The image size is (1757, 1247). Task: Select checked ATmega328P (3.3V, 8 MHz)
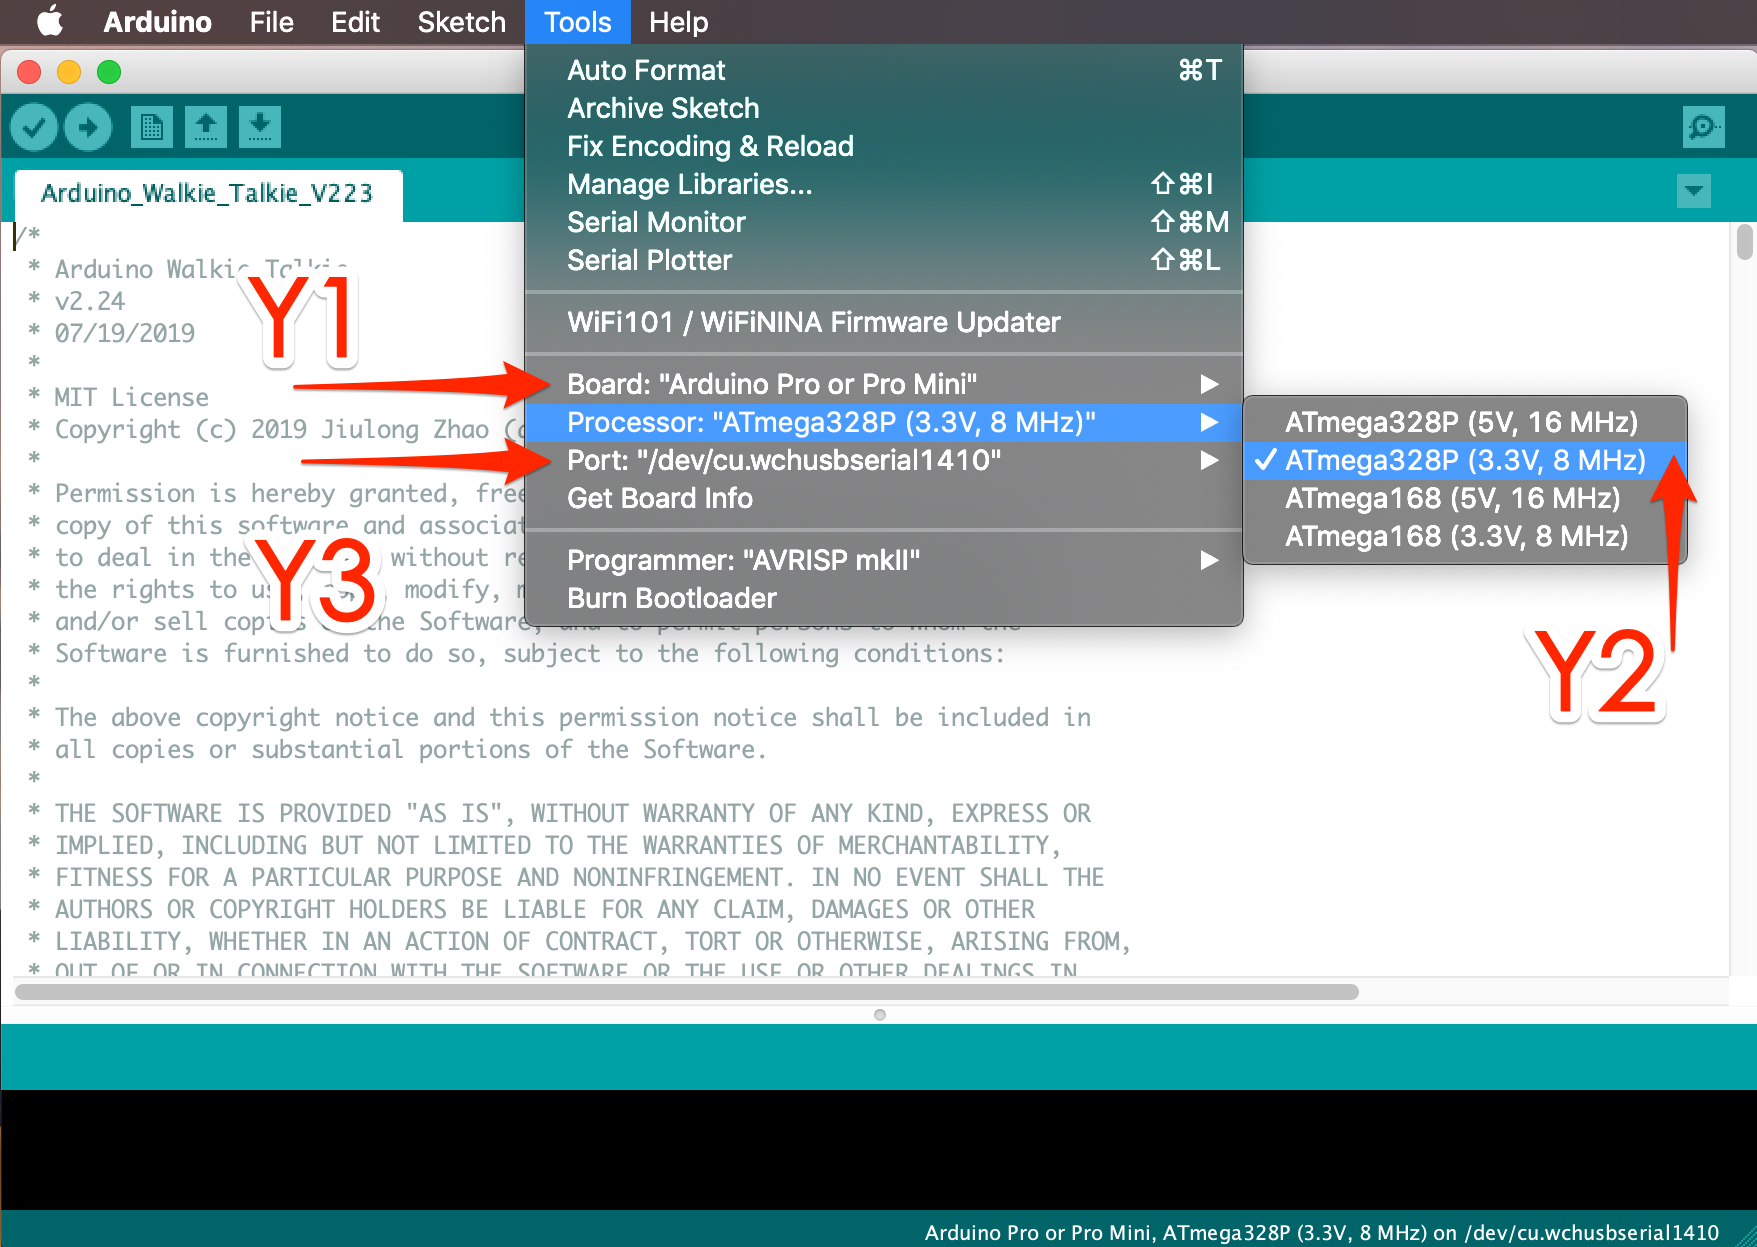pos(1465,460)
